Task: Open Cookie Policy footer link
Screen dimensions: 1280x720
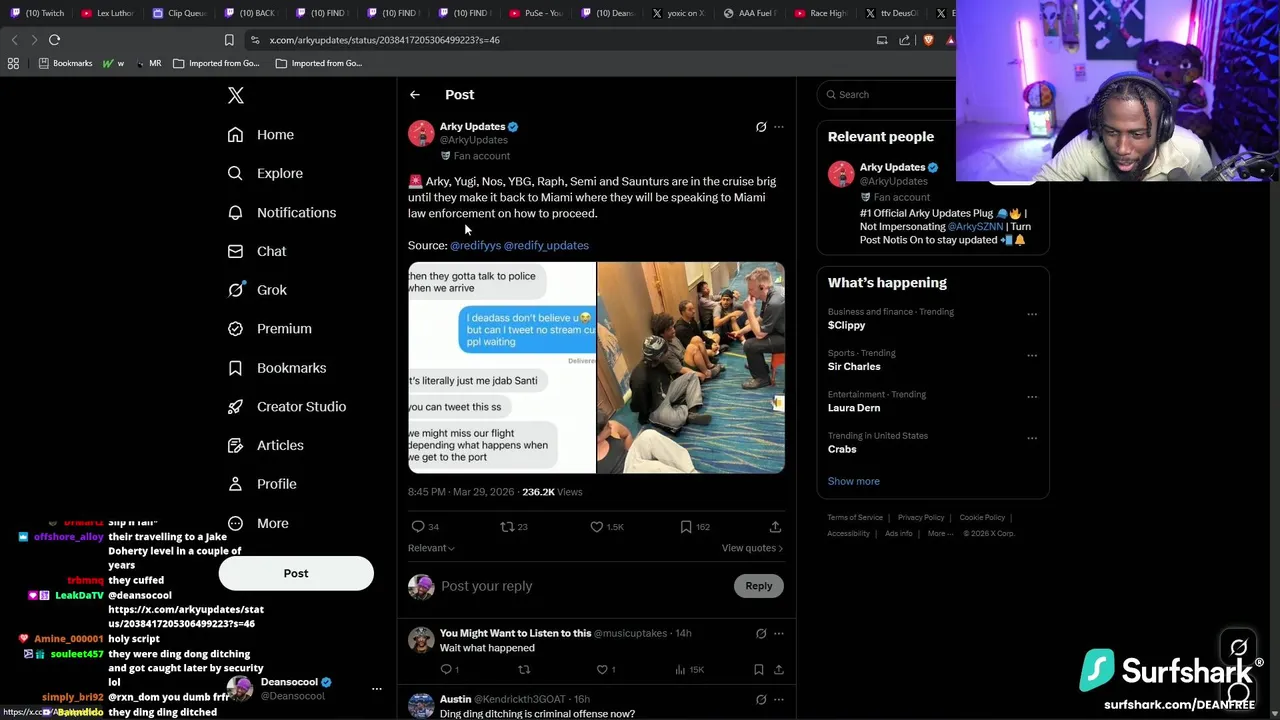Action: 982,518
